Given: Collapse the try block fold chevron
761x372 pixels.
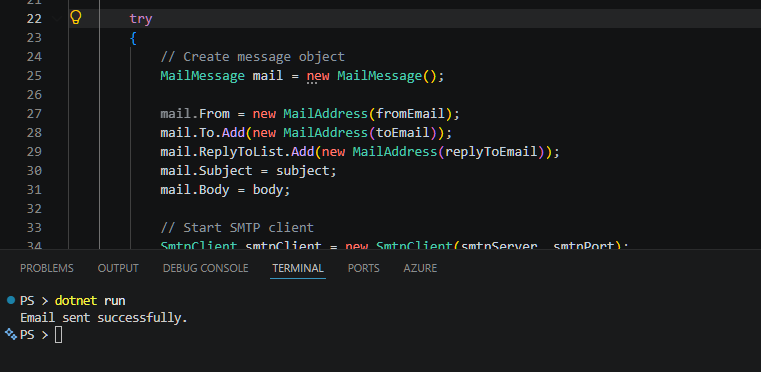Looking at the screenshot, I should click(57, 18).
